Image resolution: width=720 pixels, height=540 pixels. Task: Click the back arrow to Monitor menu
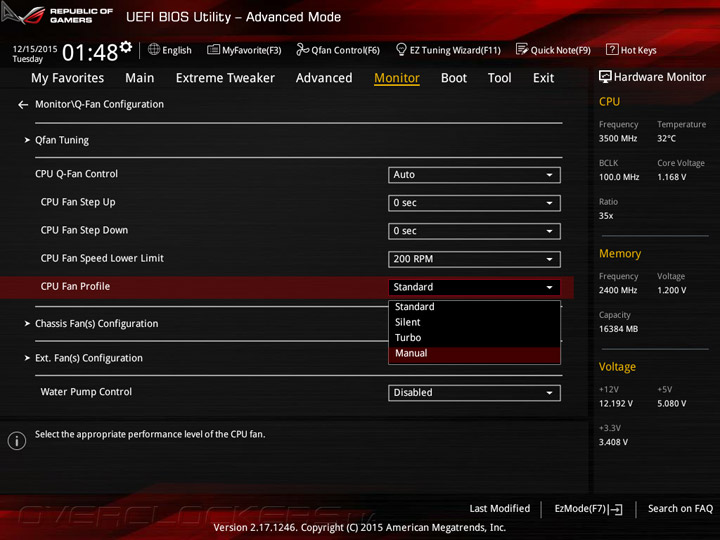tap(23, 105)
